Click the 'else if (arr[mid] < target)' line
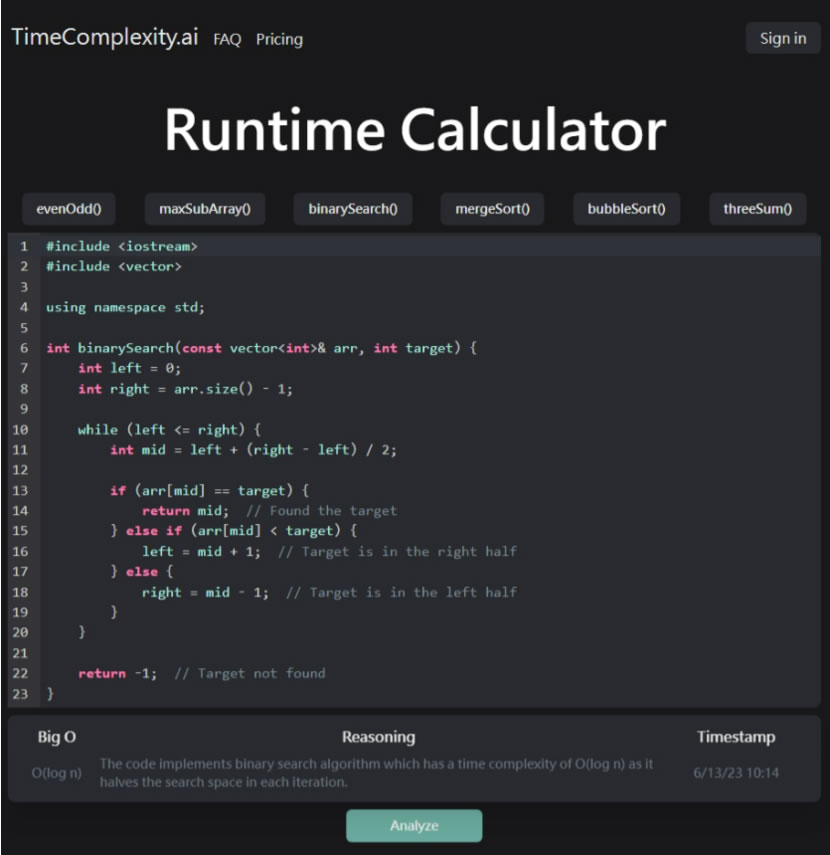830x855 pixels. tap(234, 531)
